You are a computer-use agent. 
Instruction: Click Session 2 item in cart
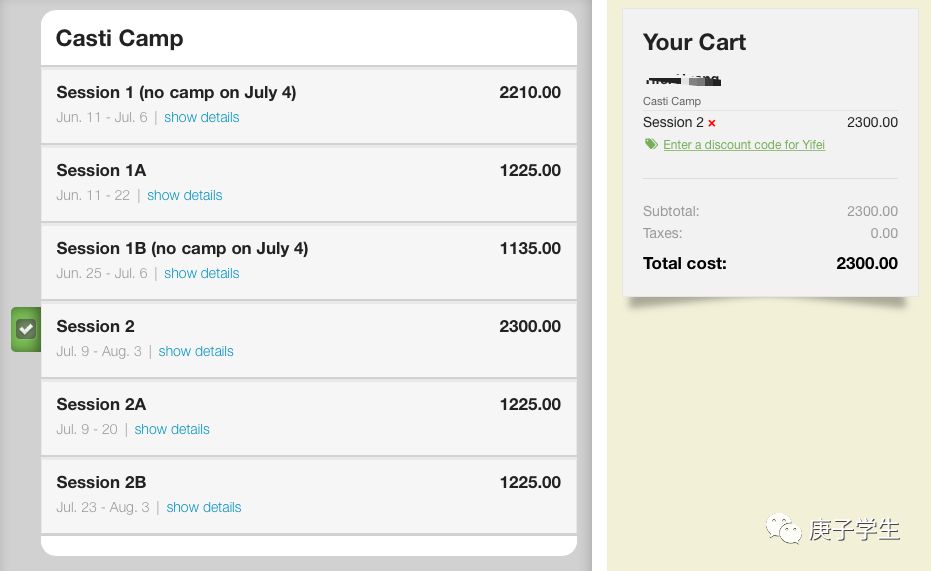pyautogui.click(x=673, y=122)
